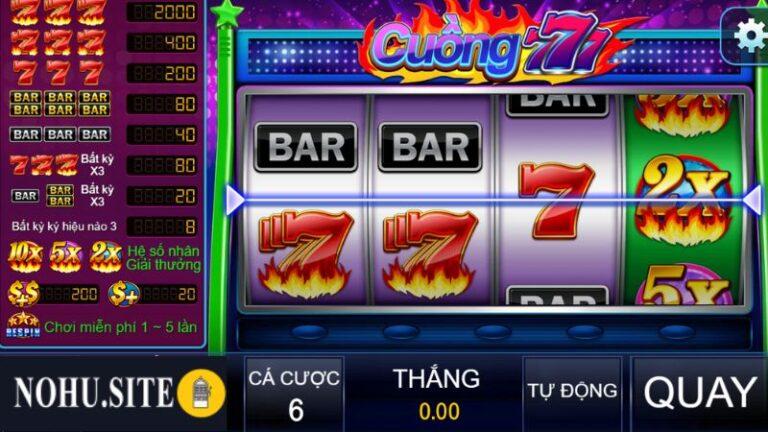Image resolution: width=768 pixels, height=432 pixels.
Task: Select the triple double-BAR paytable row
Action: pos(103,104)
